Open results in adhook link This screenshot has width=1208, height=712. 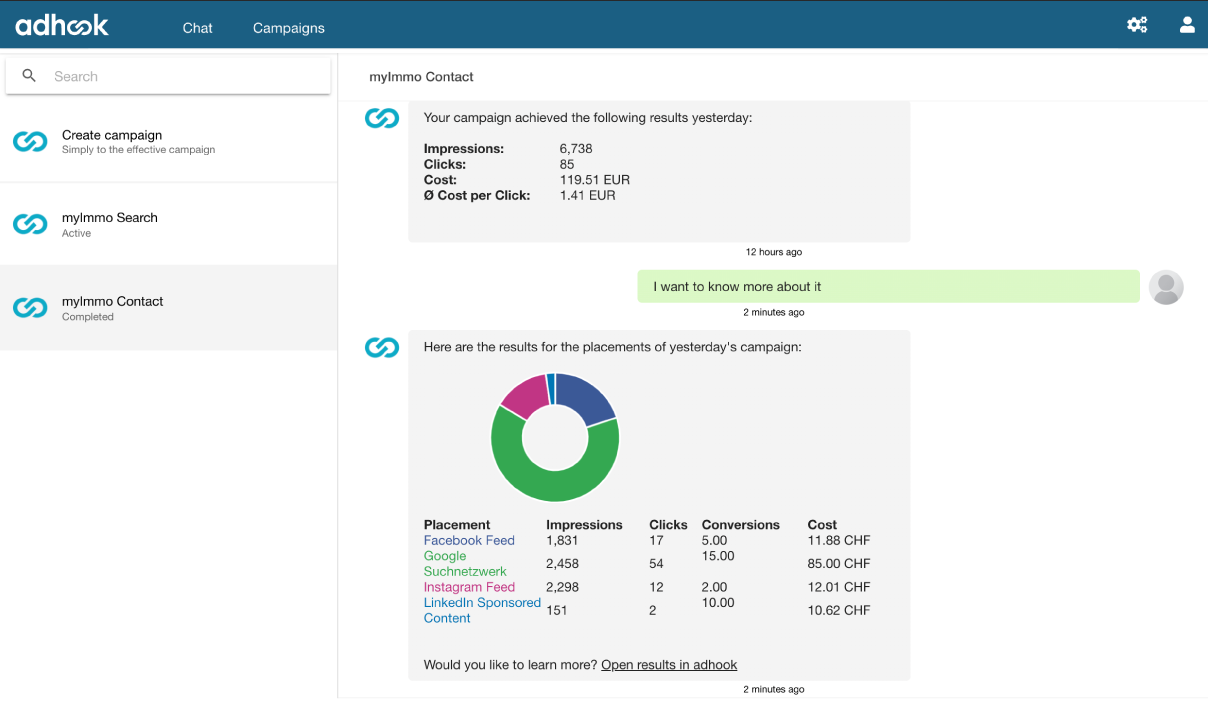[x=669, y=664]
